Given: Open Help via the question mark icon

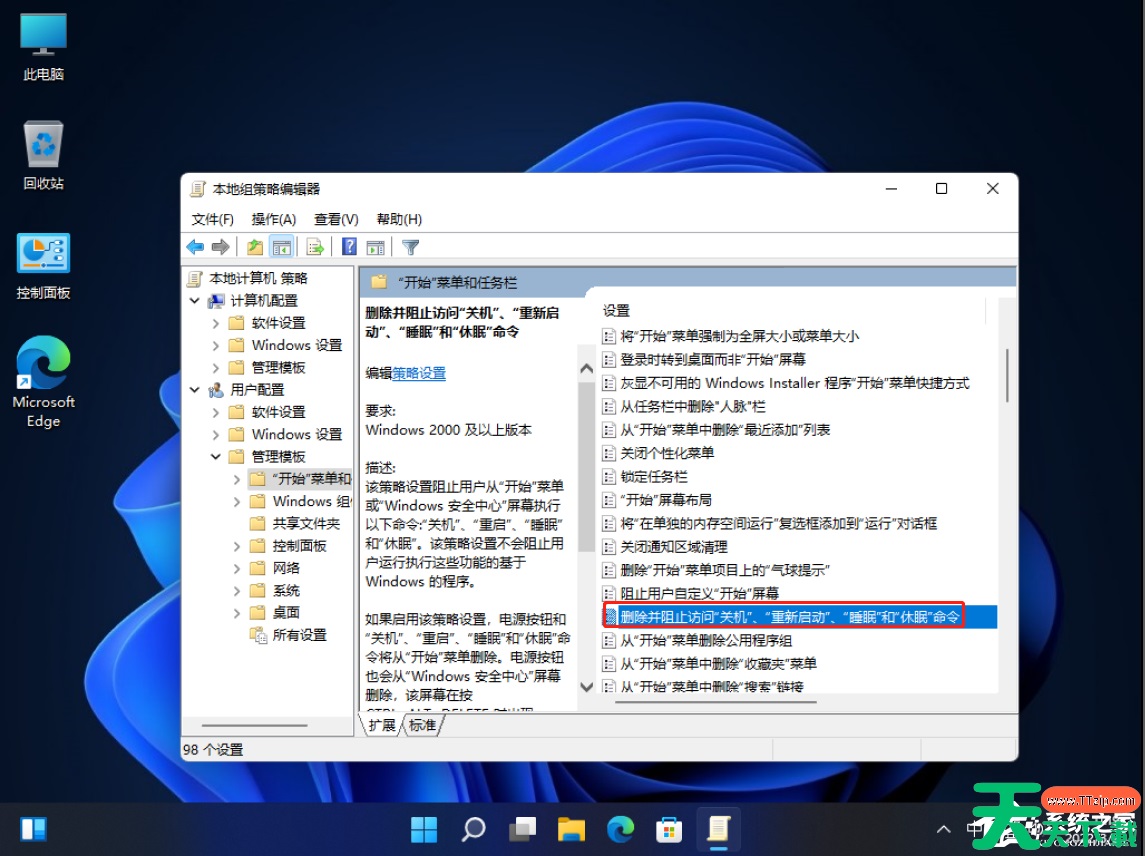Looking at the screenshot, I should (x=348, y=246).
